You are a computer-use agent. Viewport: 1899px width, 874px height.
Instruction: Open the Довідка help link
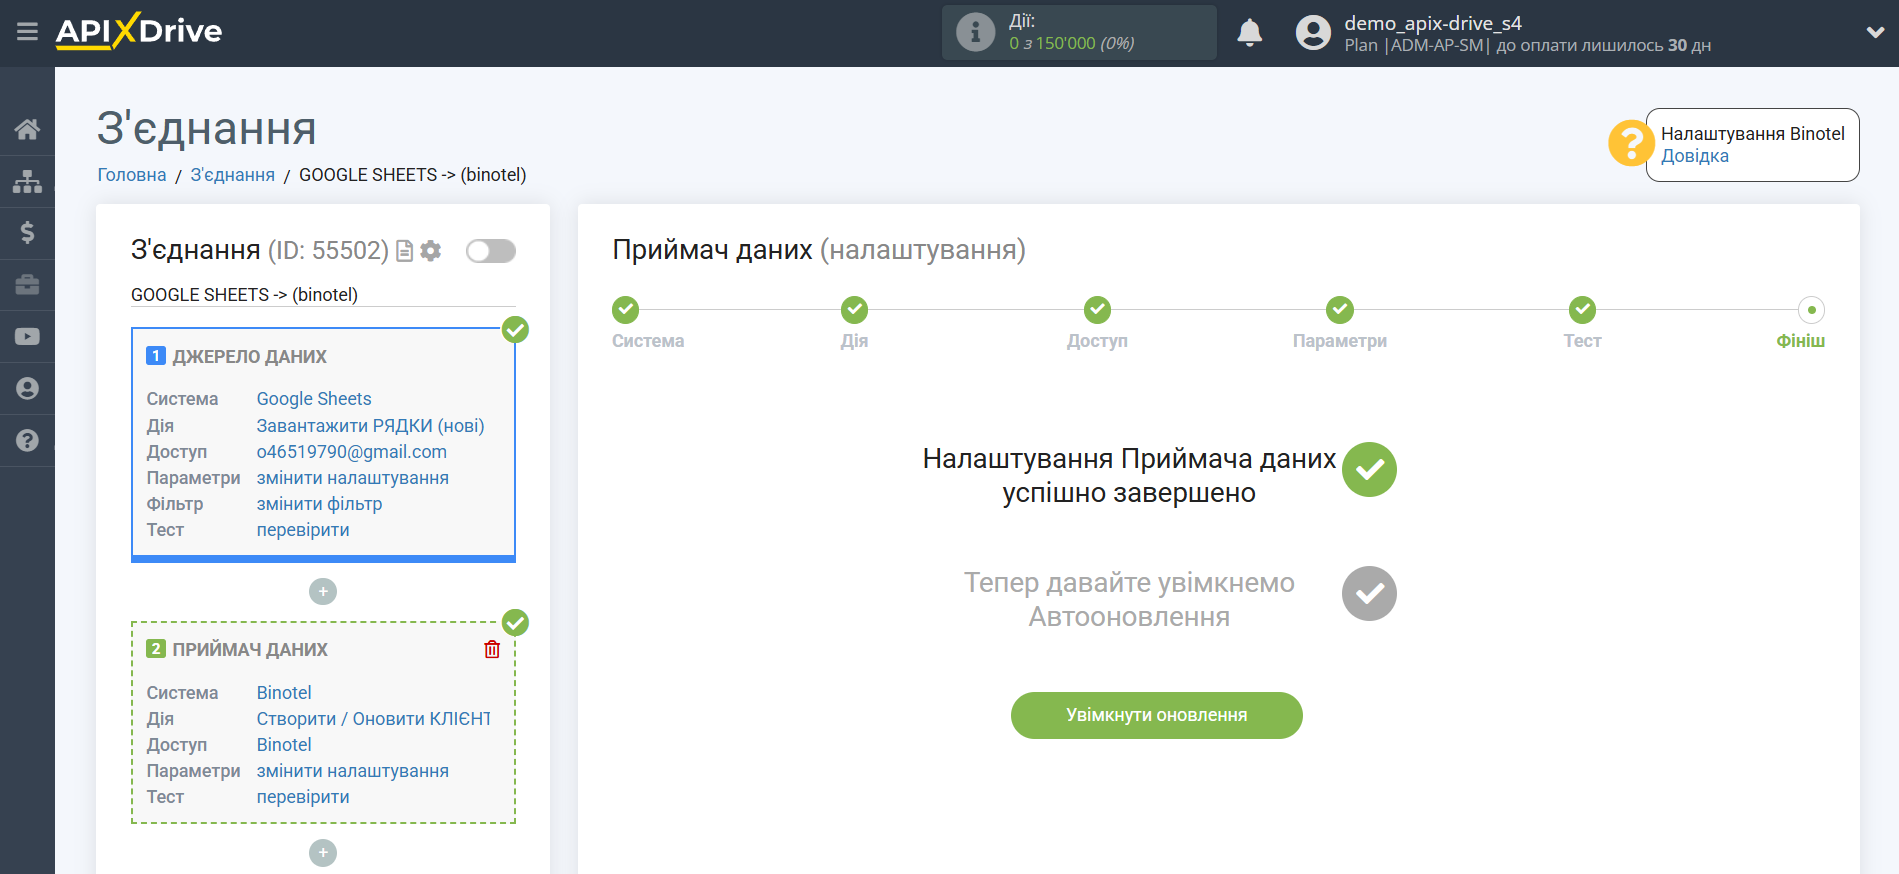(1694, 156)
